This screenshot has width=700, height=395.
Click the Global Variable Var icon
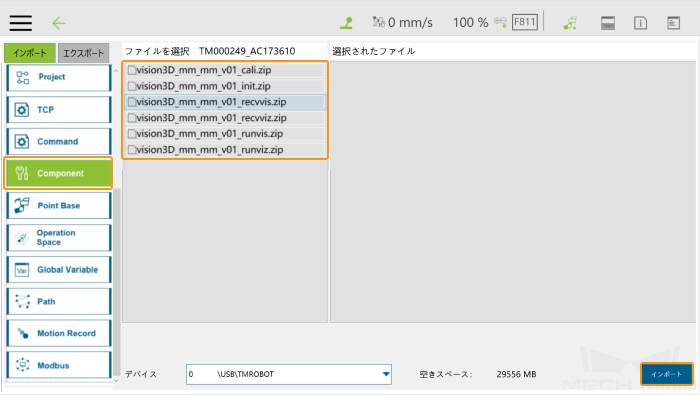(x=22, y=270)
